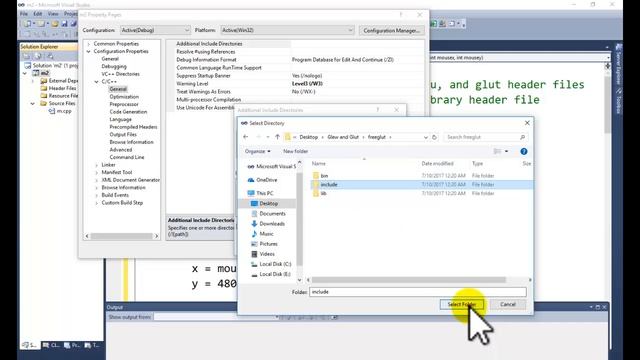The height and width of the screenshot is (360, 640).
Task: Open Configuration dropdown Active(Debug)
Action: click(x=155, y=30)
